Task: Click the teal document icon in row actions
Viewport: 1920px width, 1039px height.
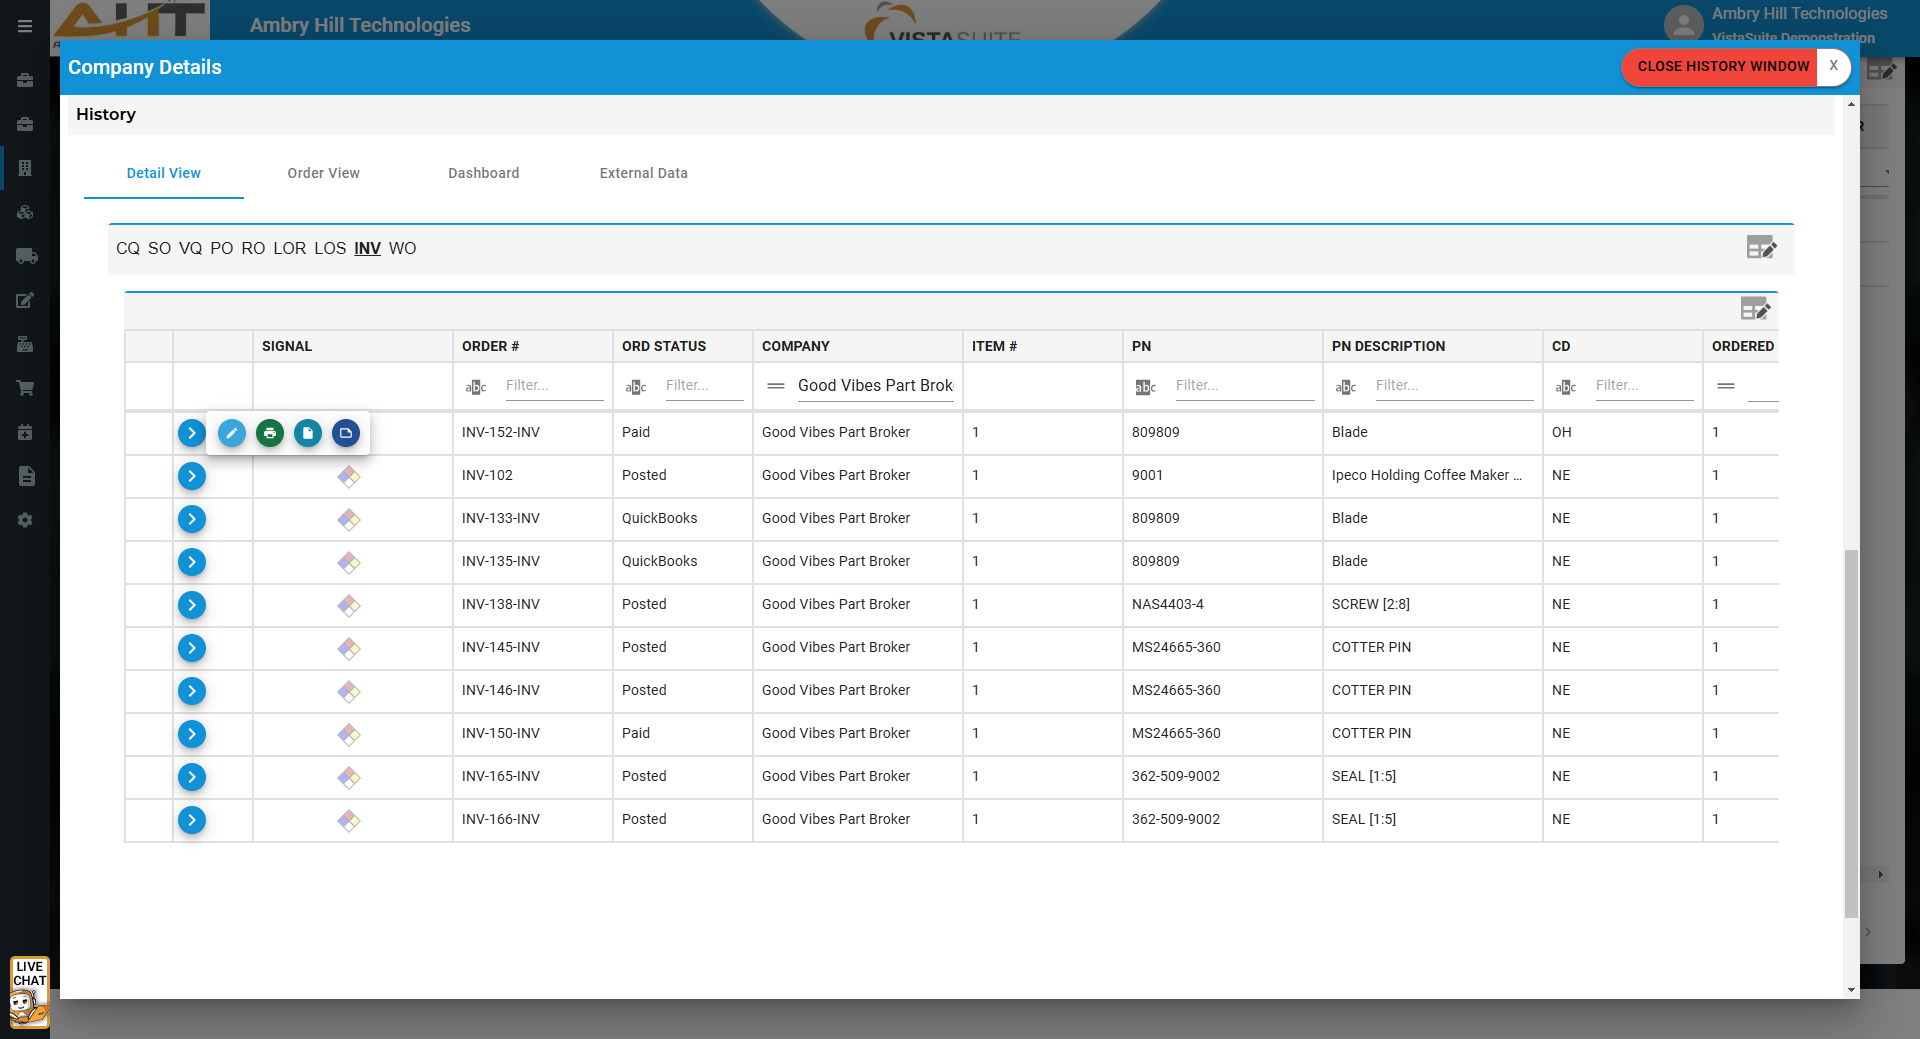Action: pyautogui.click(x=308, y=433)
